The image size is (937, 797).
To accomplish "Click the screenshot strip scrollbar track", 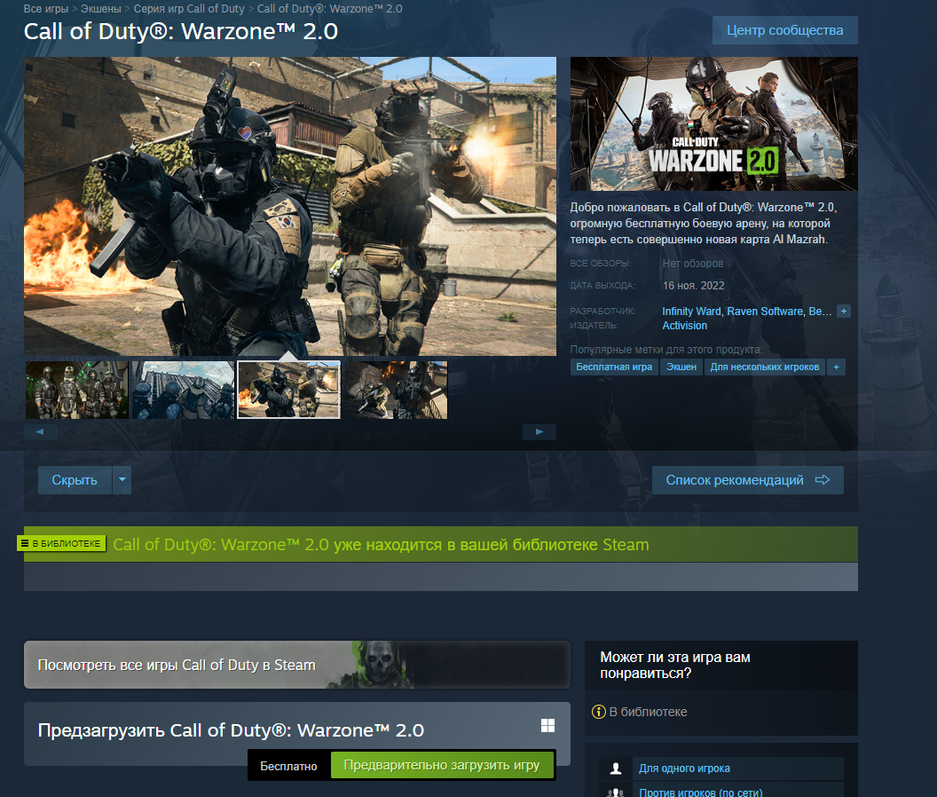I will pos(290,432).
